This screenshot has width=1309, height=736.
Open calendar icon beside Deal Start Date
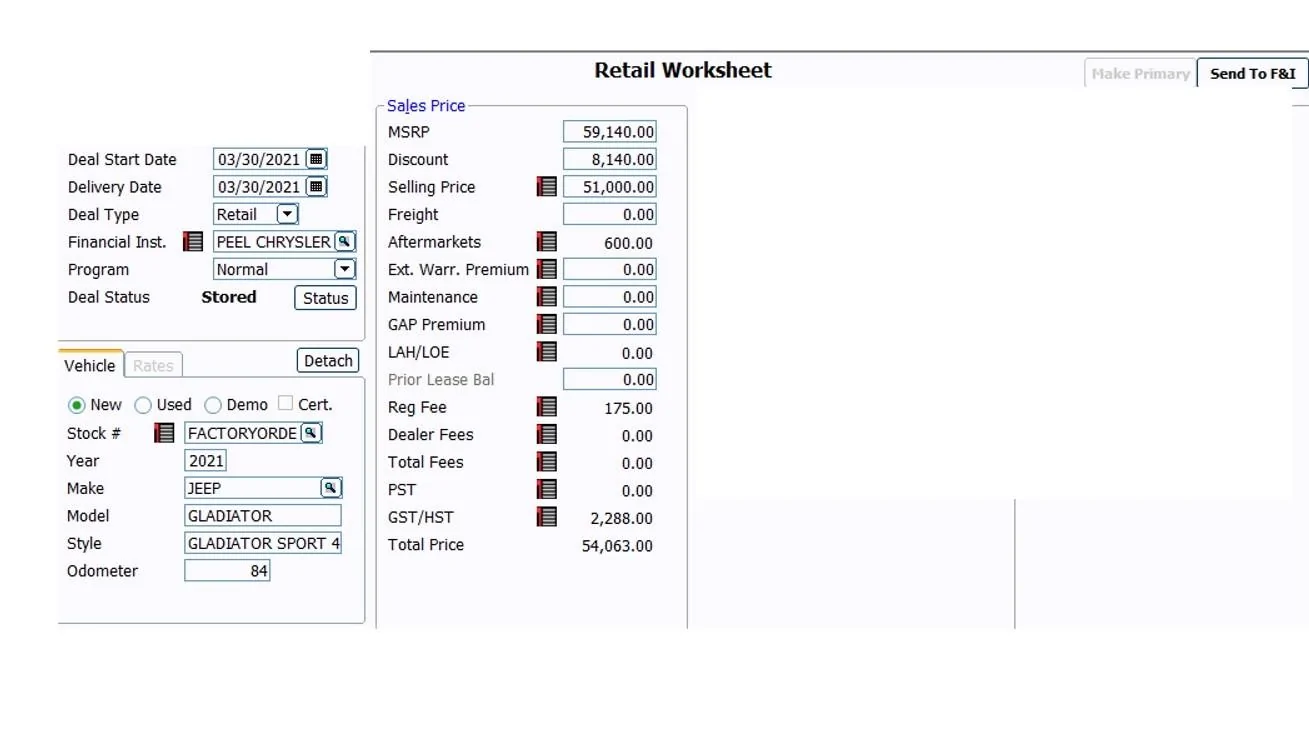316,159
